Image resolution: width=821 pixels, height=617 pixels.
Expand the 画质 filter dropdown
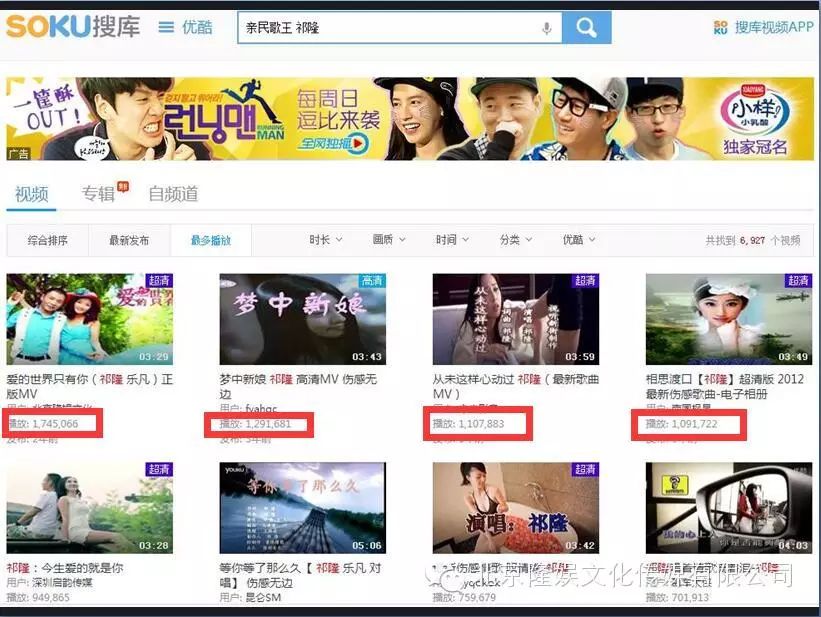point(389,240)
